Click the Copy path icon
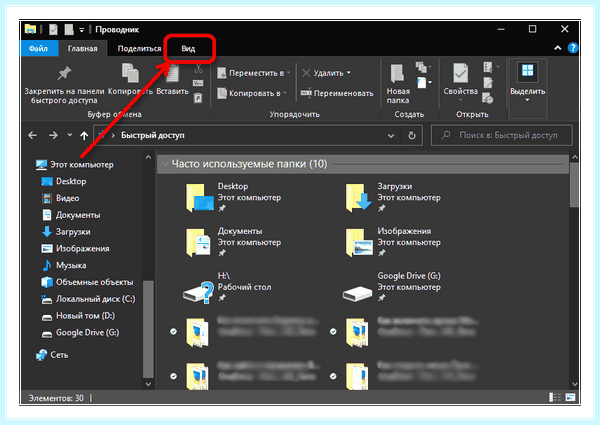 point(198,83)
